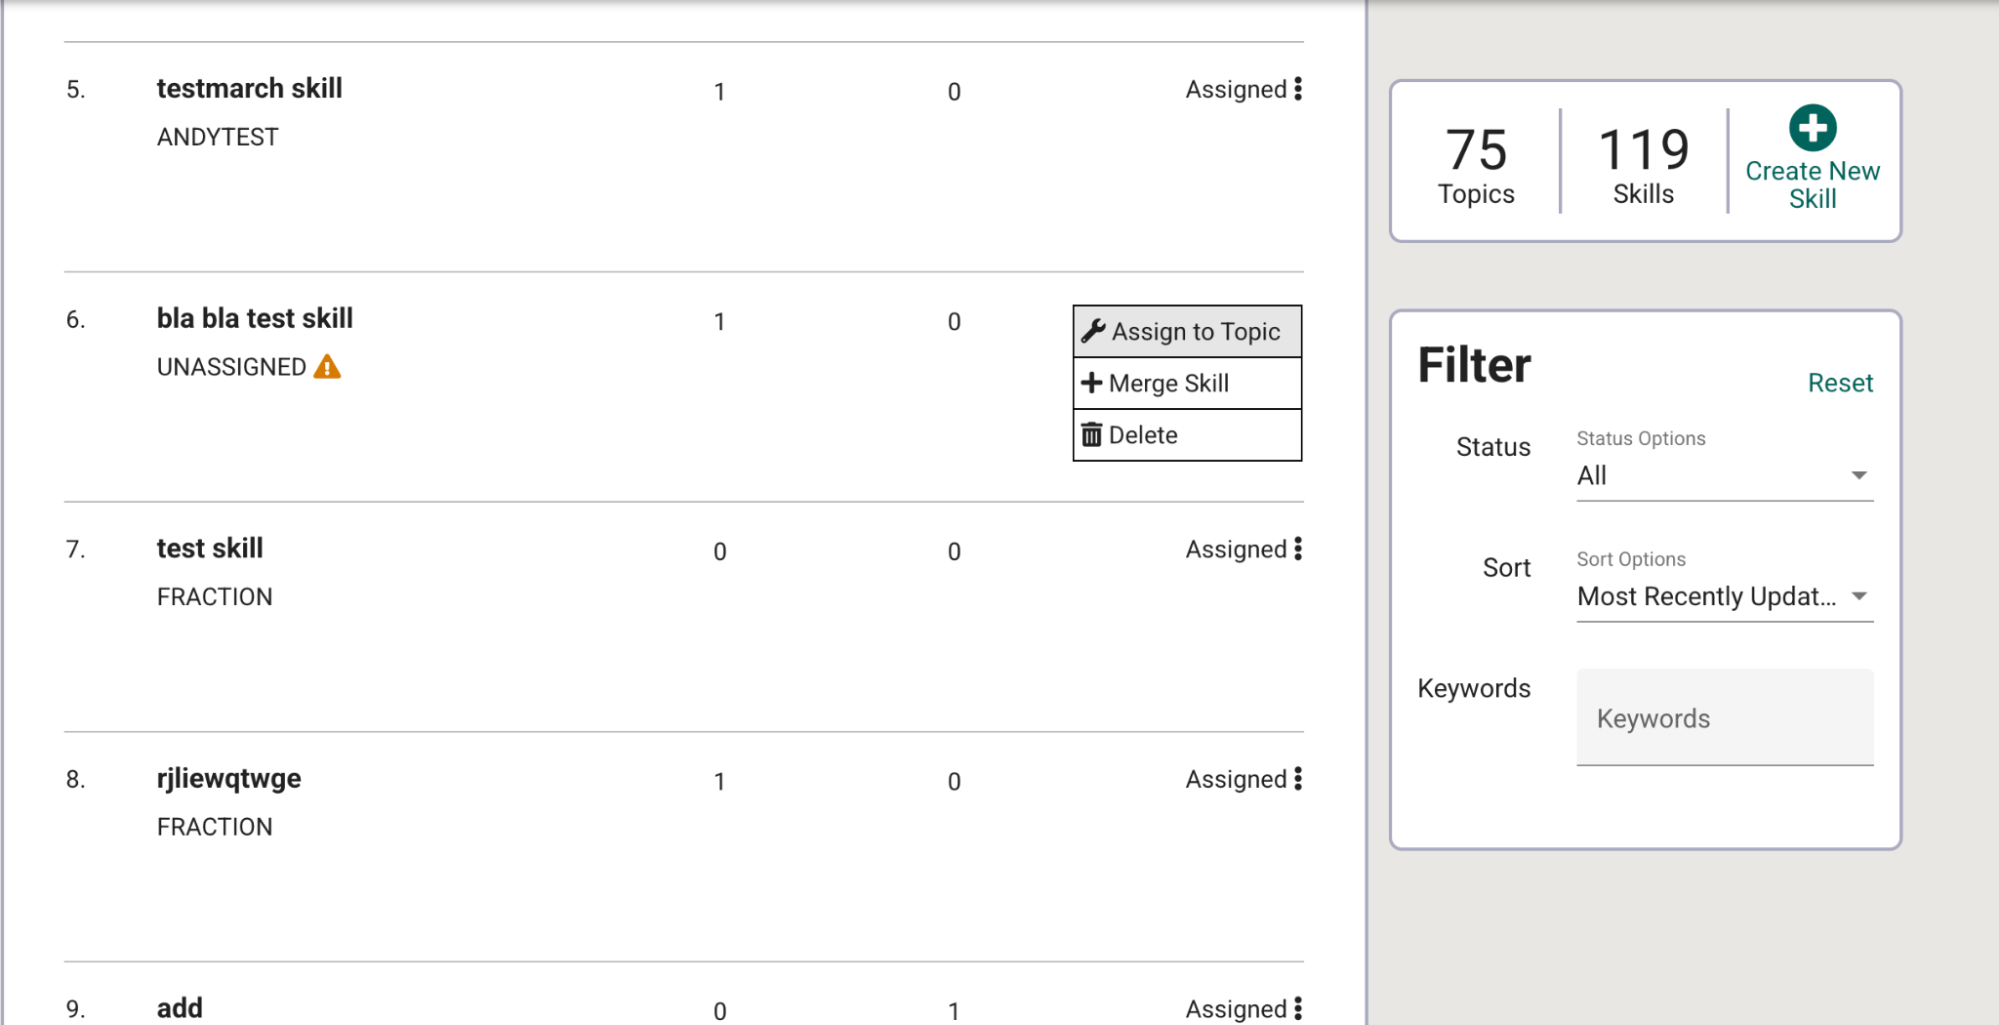Open the Status Options dropdown
The image size is (1999, 1025).
click(x=1724, y=476)
